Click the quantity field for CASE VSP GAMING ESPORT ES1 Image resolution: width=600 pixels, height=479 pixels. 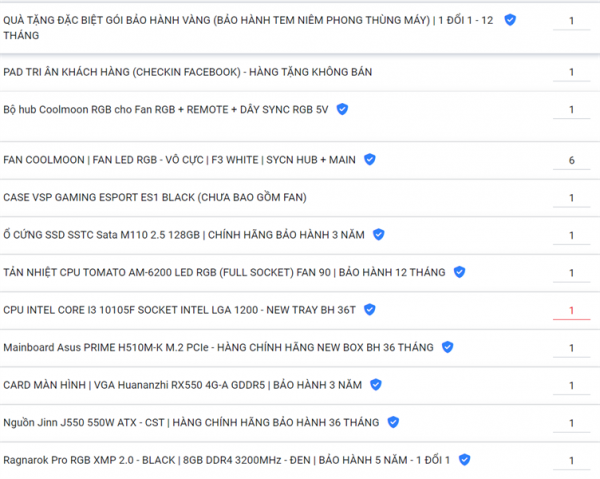point(571,198)
